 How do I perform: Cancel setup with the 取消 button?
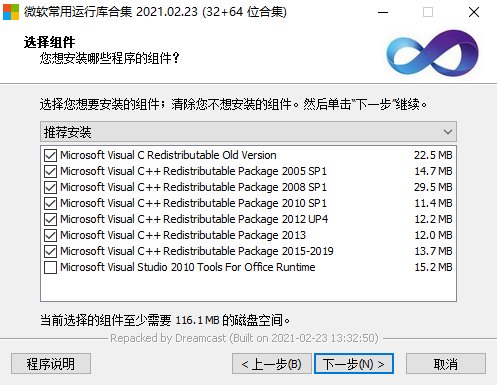pyautogui.click(x=446, y=364)
